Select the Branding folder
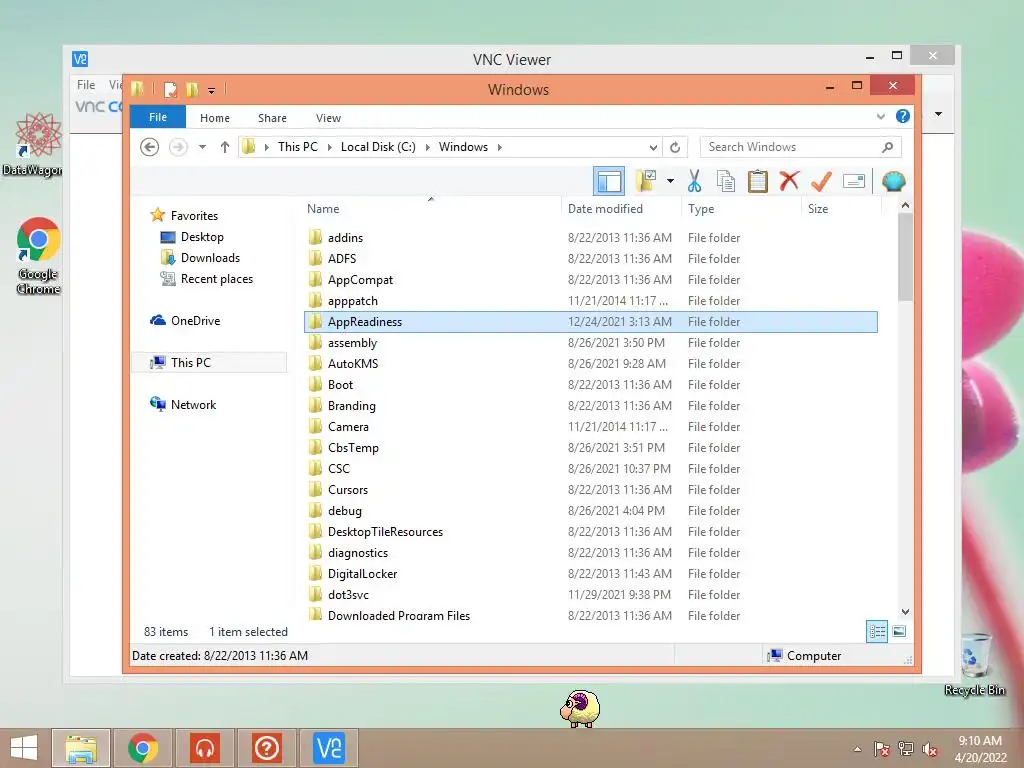This screenshot has width=1024, height=768. [x=590, y=406]
